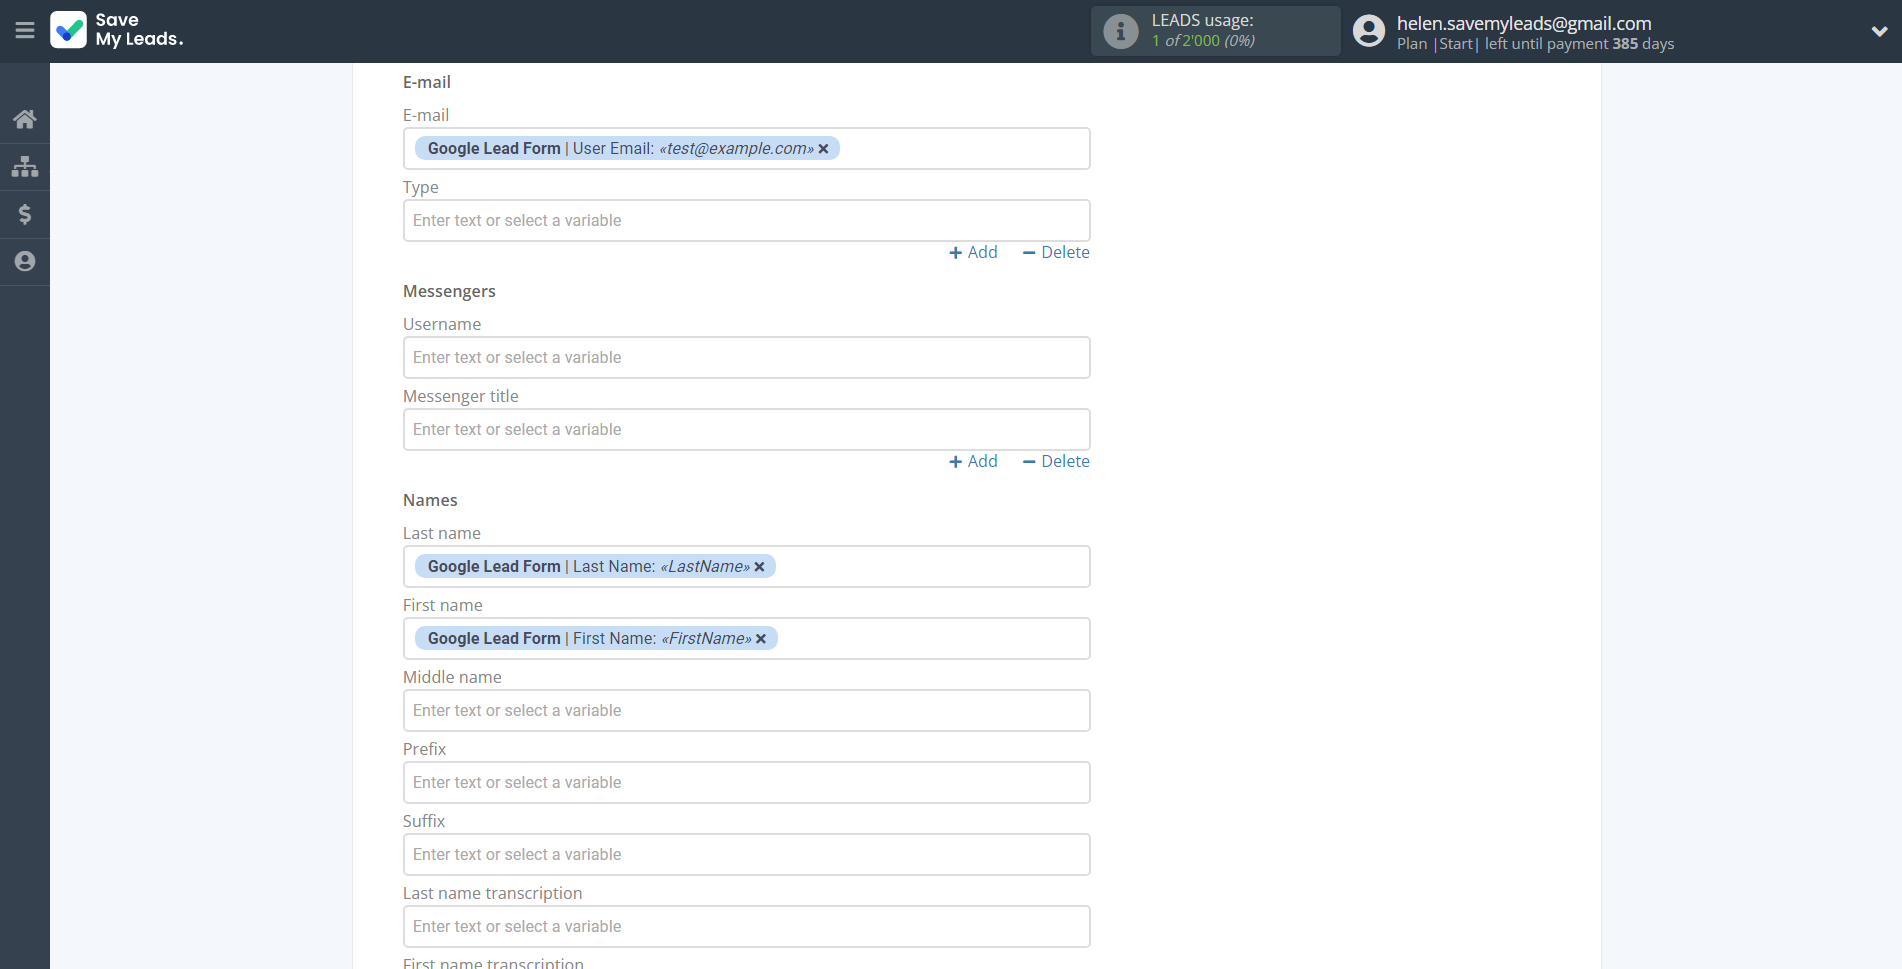Remove the User Email variable tag
Image resolution: width=1902 pixels, height=969 pixels.
pyautogui.click(x=824, y=149)
